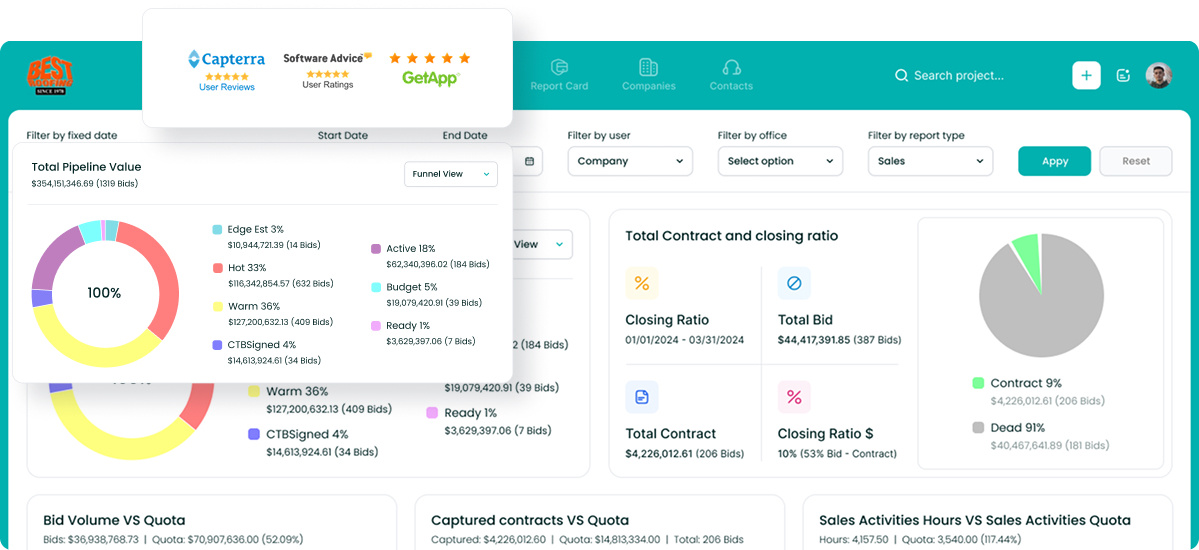Click the Contract 9% green legend swatch

[x=978, y=383]
